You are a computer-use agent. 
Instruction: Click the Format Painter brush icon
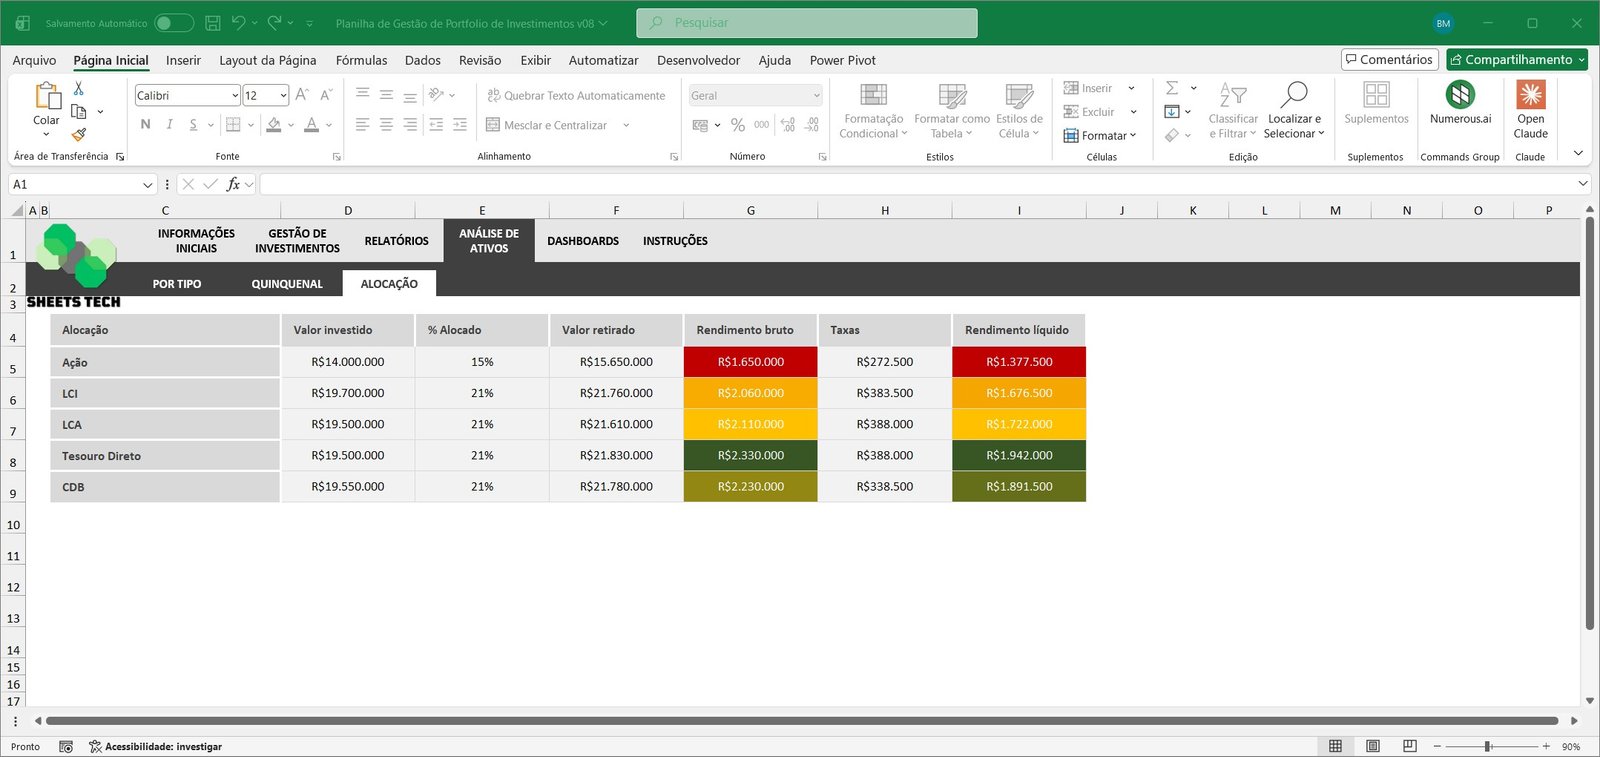(79, 134)
